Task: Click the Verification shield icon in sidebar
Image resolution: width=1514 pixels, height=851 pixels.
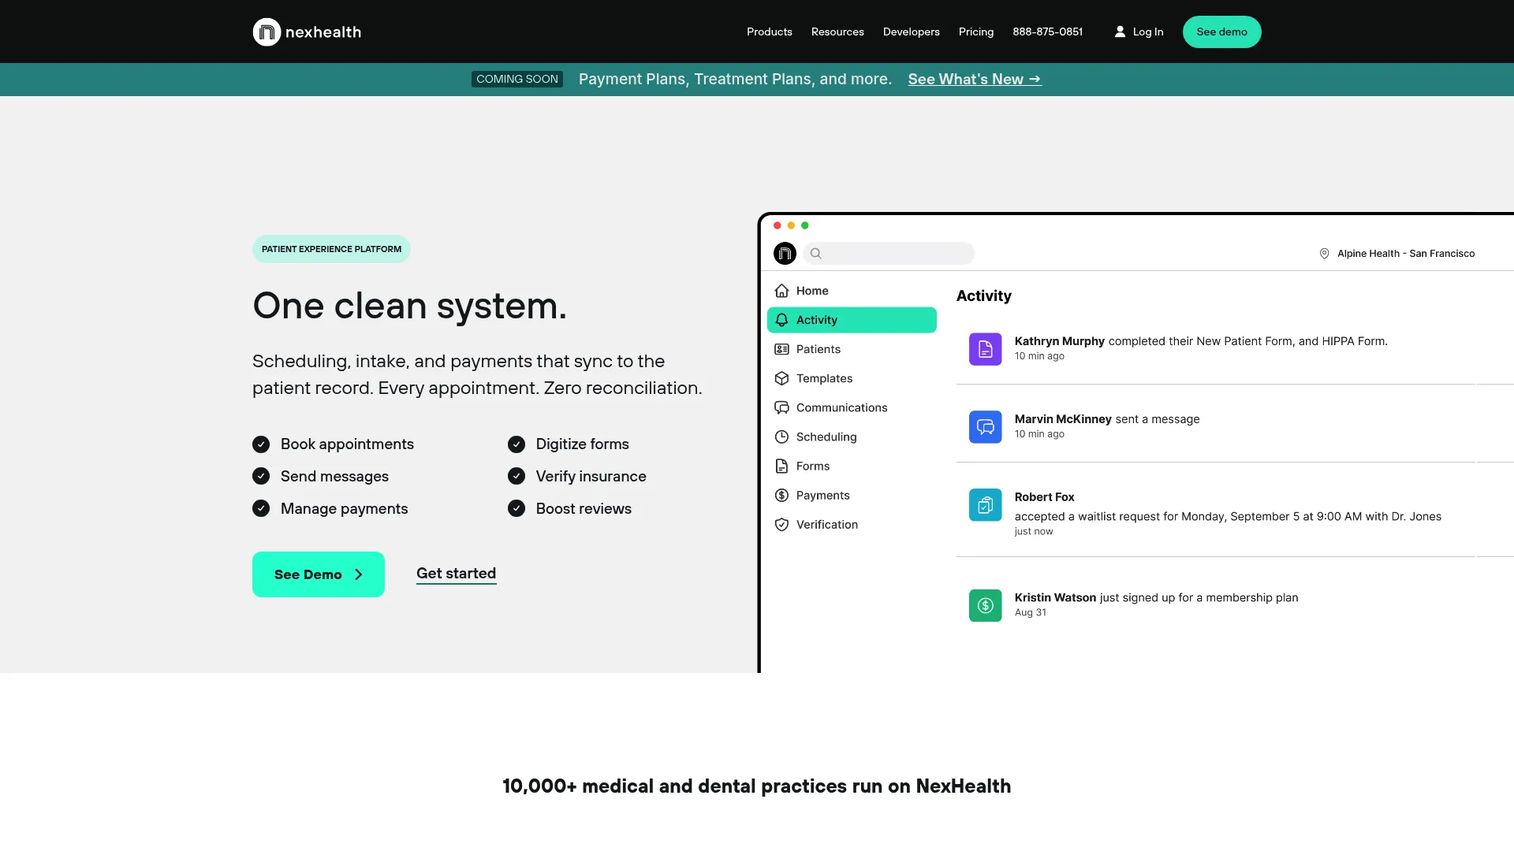Action: pyautogui.click(x=782, y=524)
